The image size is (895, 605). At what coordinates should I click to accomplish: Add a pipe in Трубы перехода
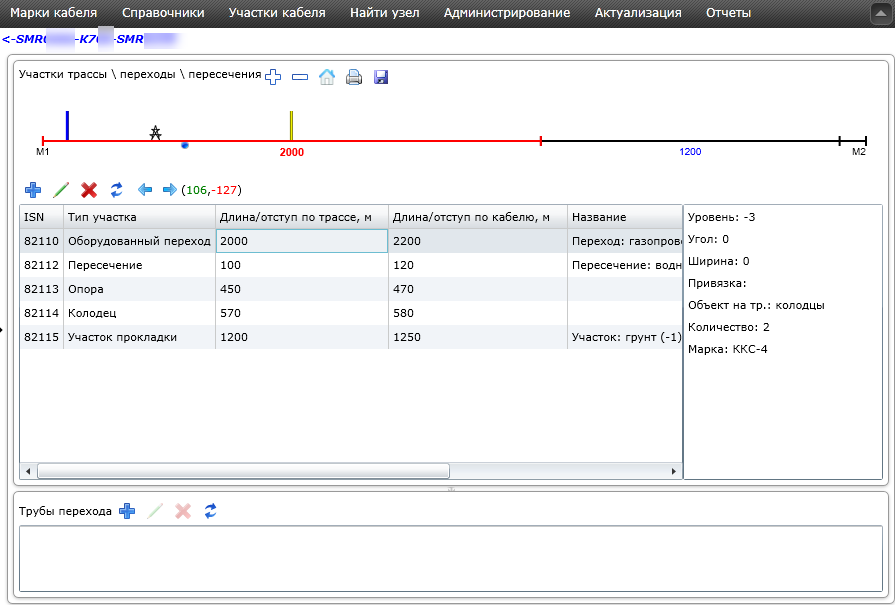click(127, 511)
